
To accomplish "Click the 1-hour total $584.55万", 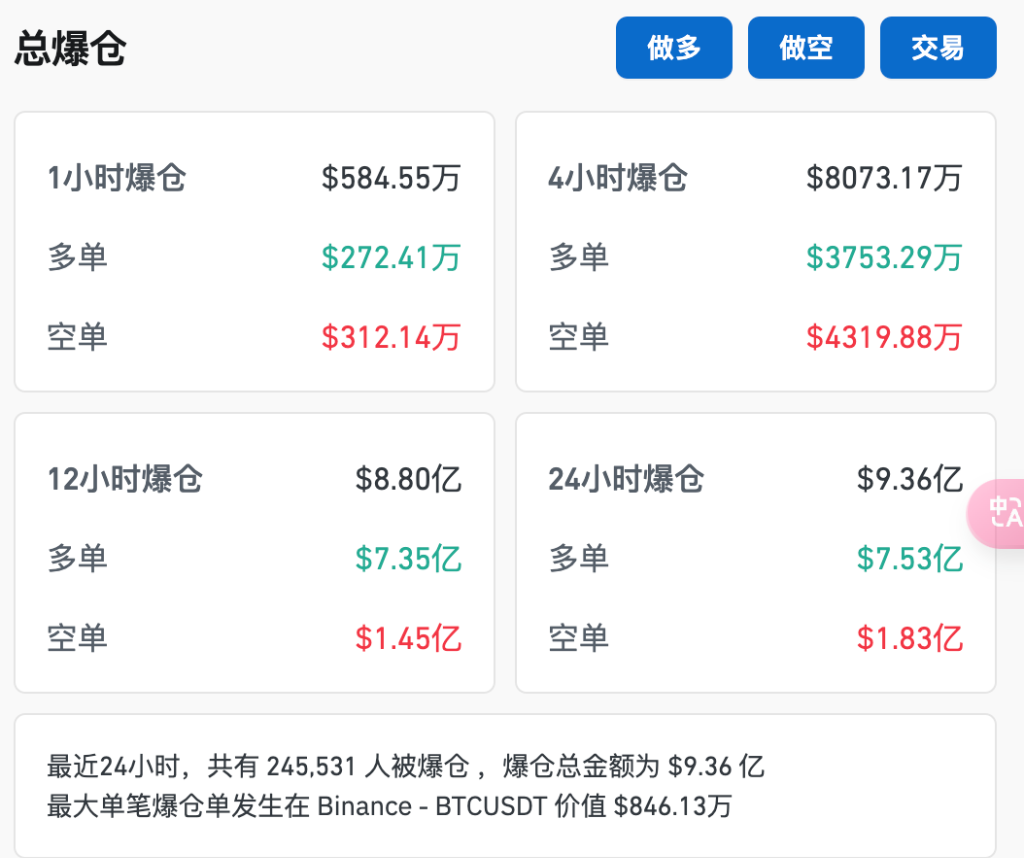I will tap(391, 178).
